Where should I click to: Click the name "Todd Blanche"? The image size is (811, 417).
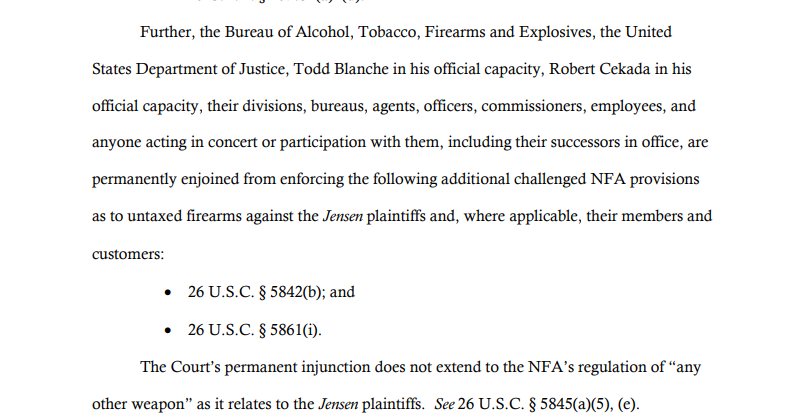pyautogui.click(x=341, y=69)
